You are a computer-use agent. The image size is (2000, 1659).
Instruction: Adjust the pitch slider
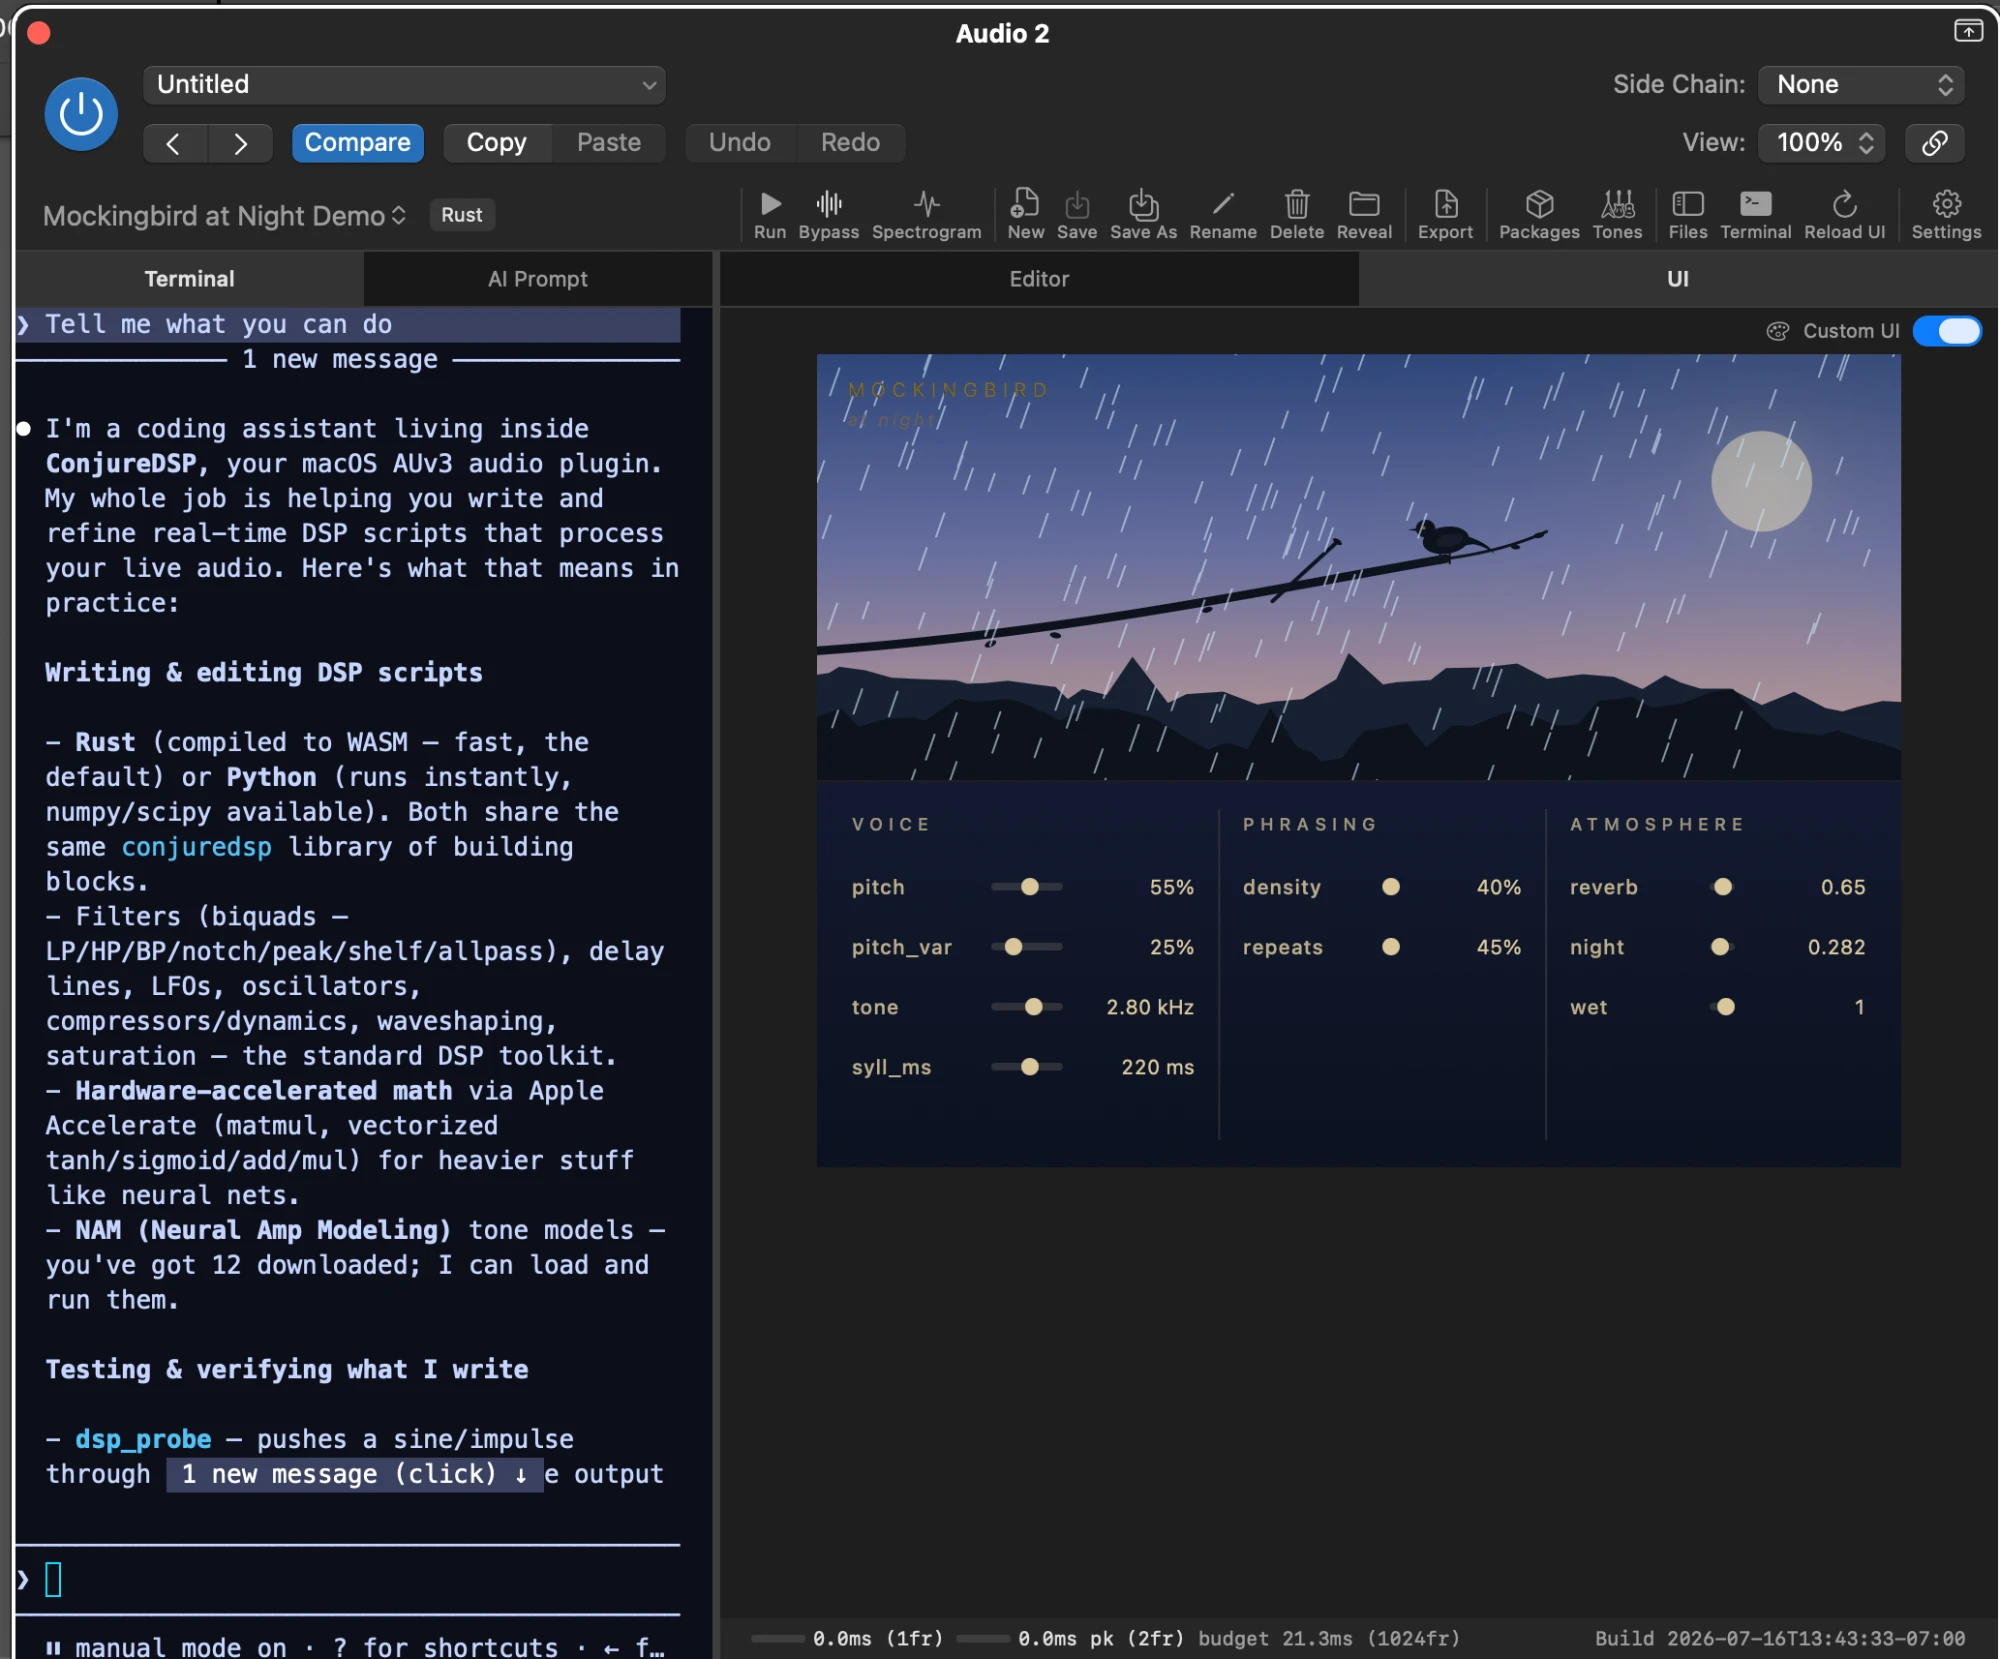(x=1027, y=888)
